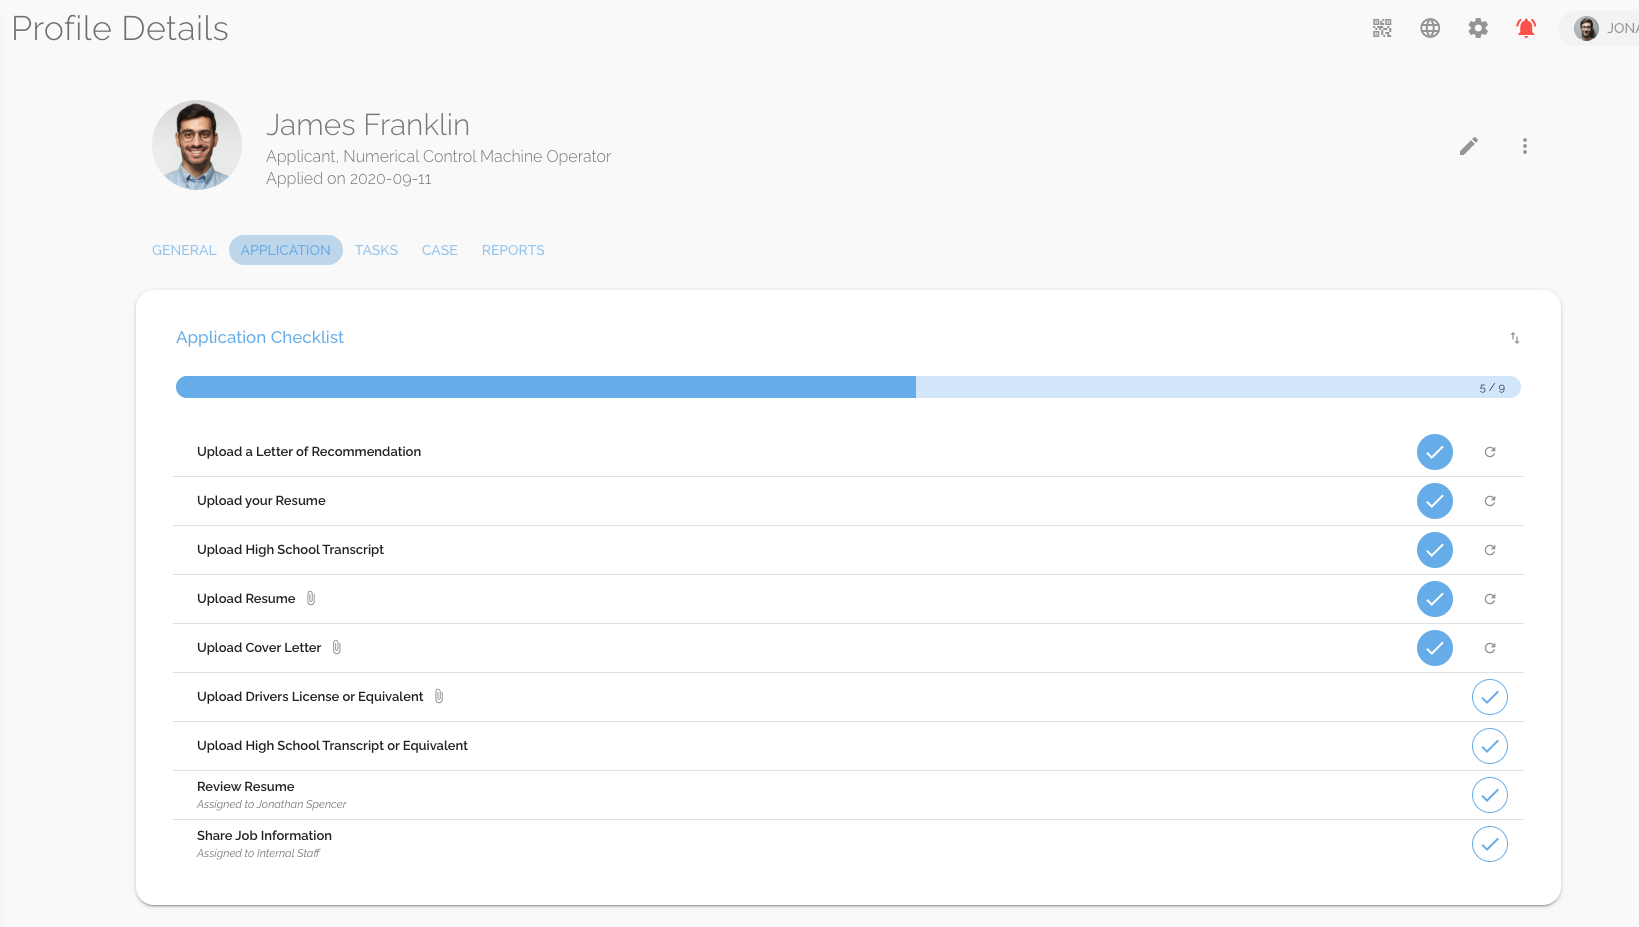Open the QR code scanner icon
The width and height of the screenshot is (1639, 927).
[1381, 28]
